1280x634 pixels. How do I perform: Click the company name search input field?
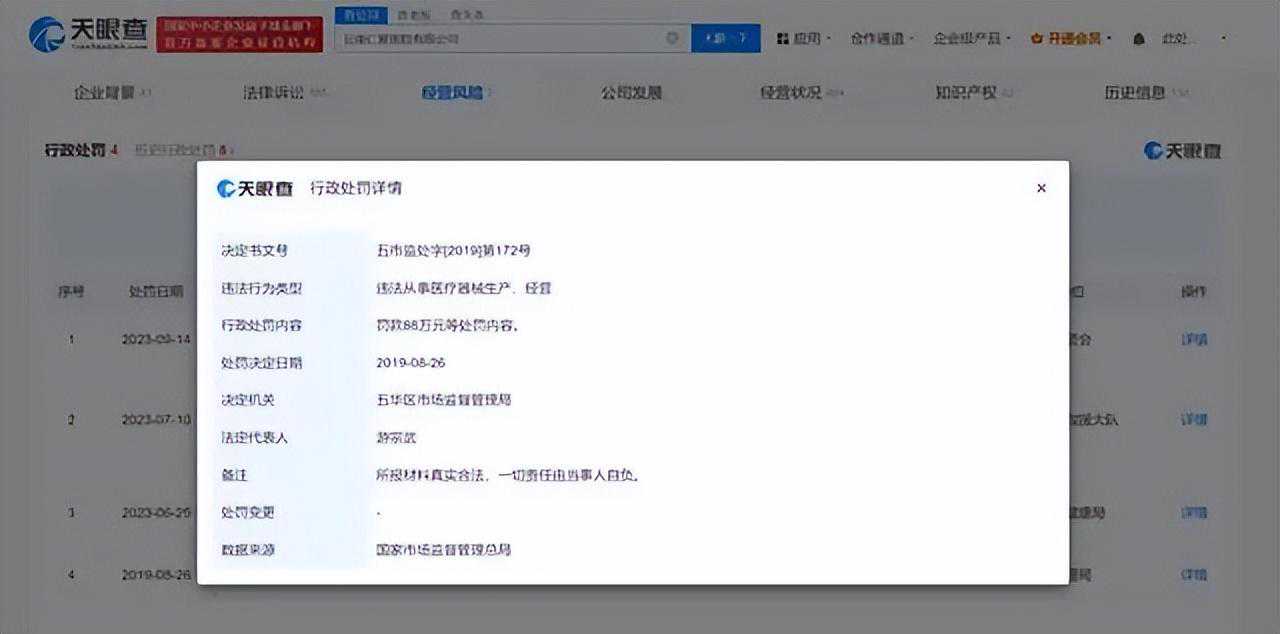[x=500, y=38]
